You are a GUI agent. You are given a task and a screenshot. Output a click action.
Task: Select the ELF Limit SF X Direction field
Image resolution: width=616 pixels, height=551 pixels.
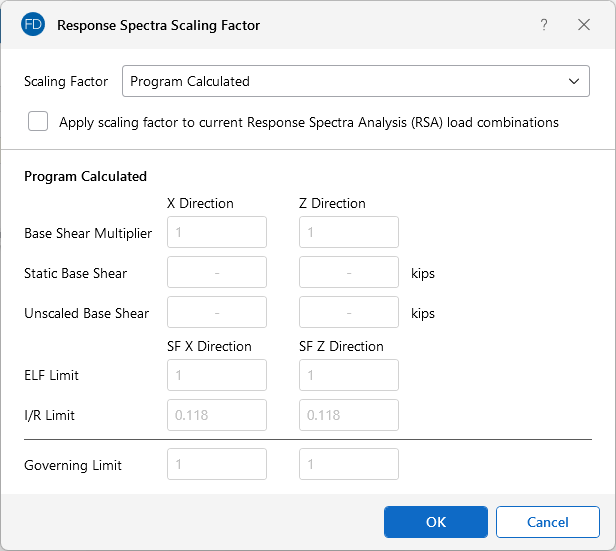(217, 375)
